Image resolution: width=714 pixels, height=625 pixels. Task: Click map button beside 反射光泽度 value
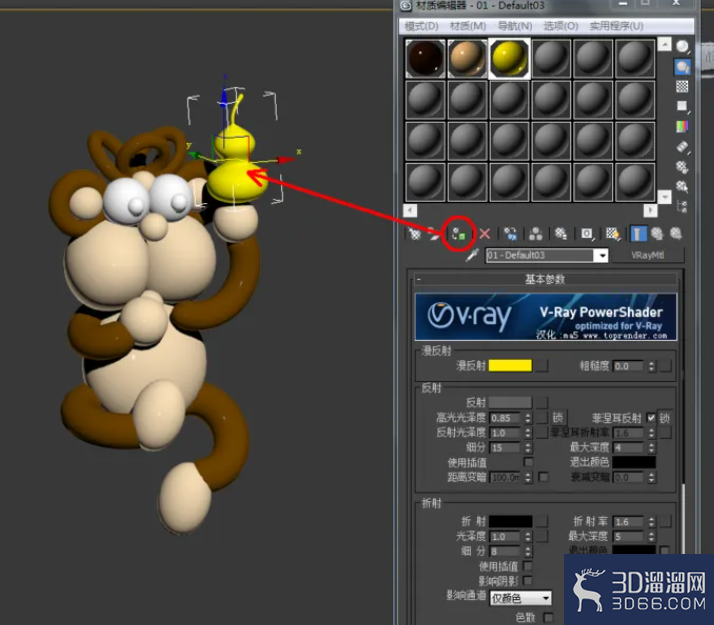(541, 432)
